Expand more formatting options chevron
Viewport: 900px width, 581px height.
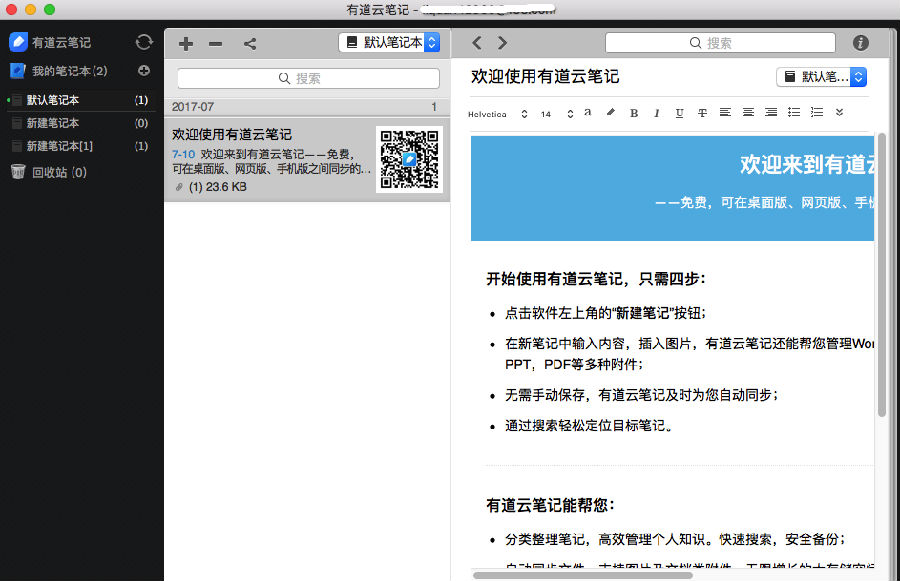coord(839,112)
